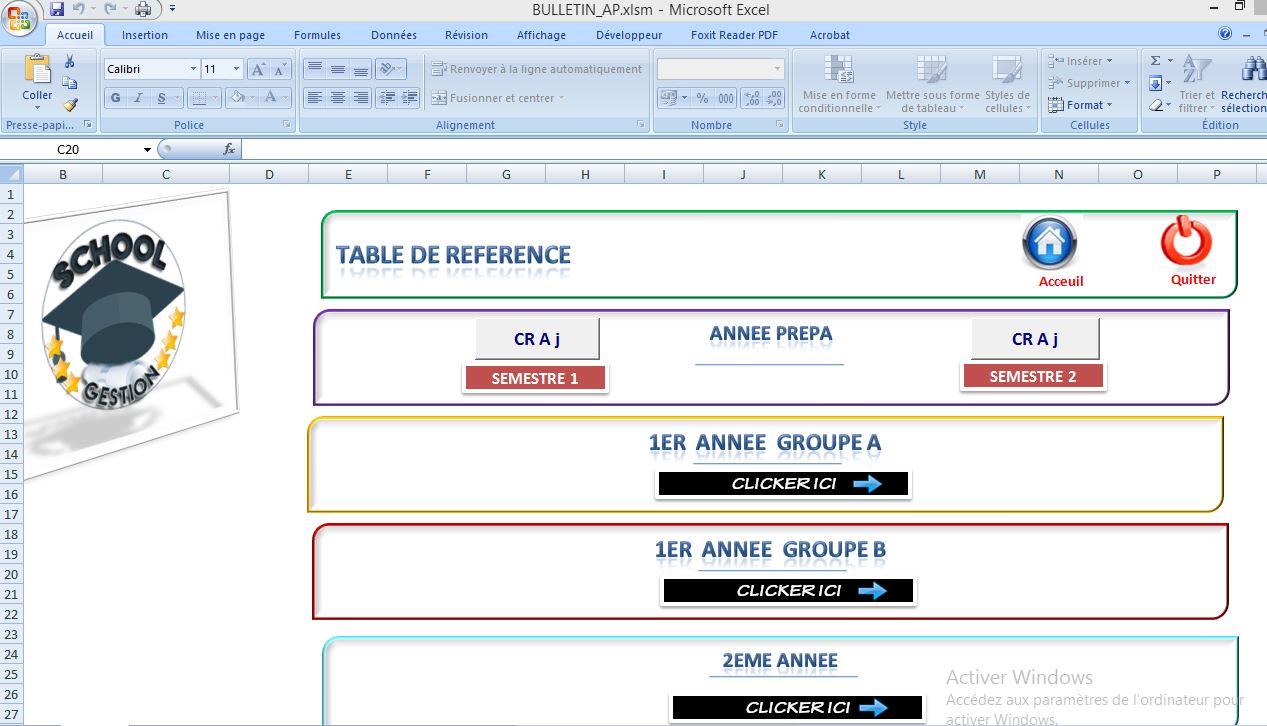Open the Calibri font dropdown
The image size is (1267, 726).
click(196, 68)
